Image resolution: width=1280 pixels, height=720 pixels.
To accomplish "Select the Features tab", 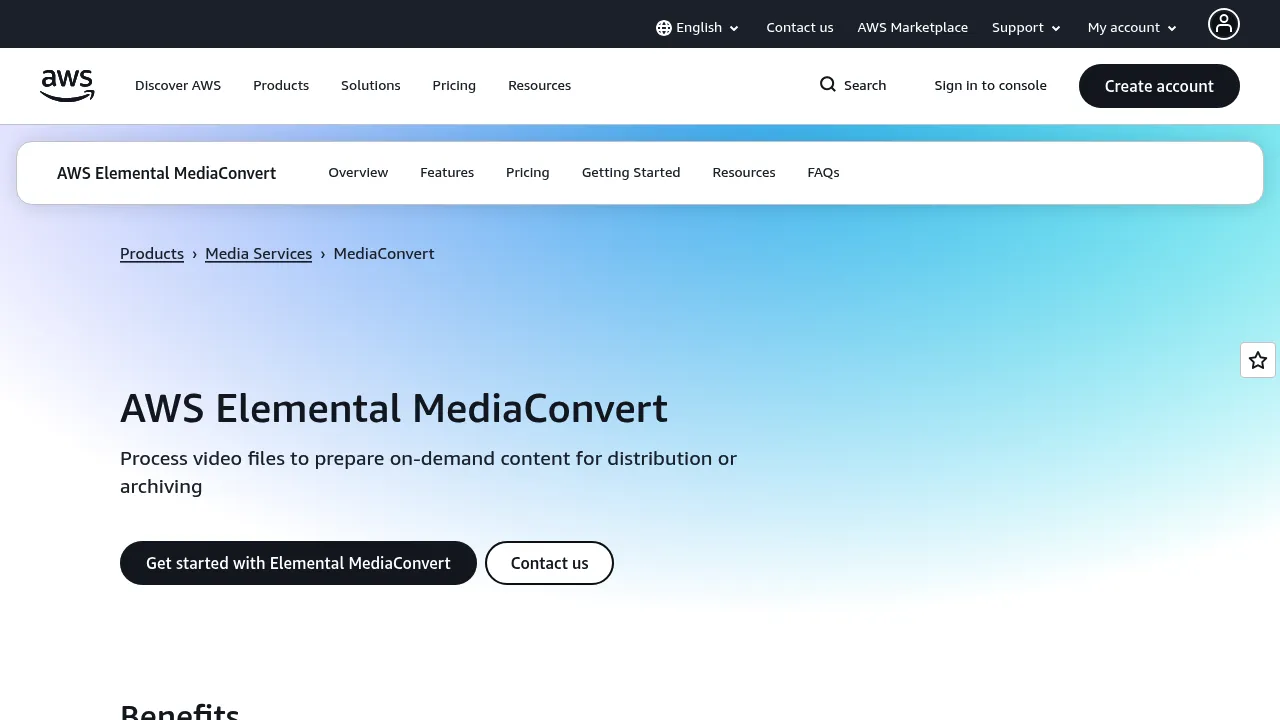I will (x=447, y=173).
